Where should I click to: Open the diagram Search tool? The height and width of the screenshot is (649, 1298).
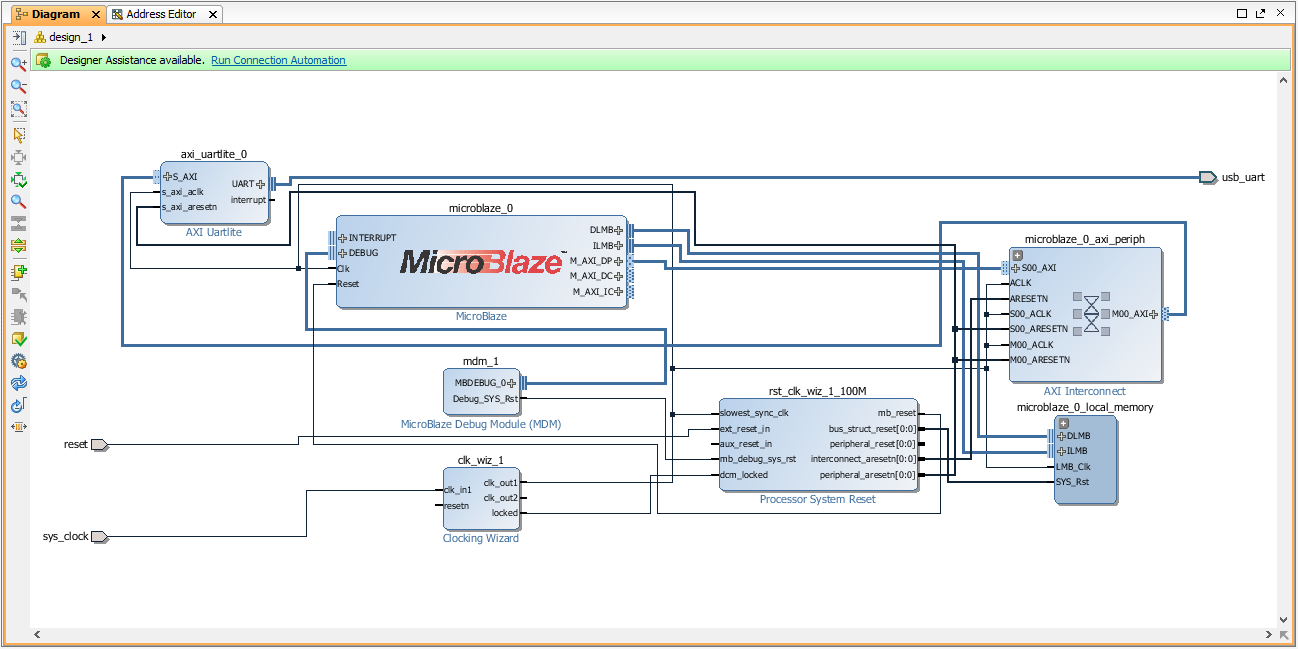click(x=18, y=202)
